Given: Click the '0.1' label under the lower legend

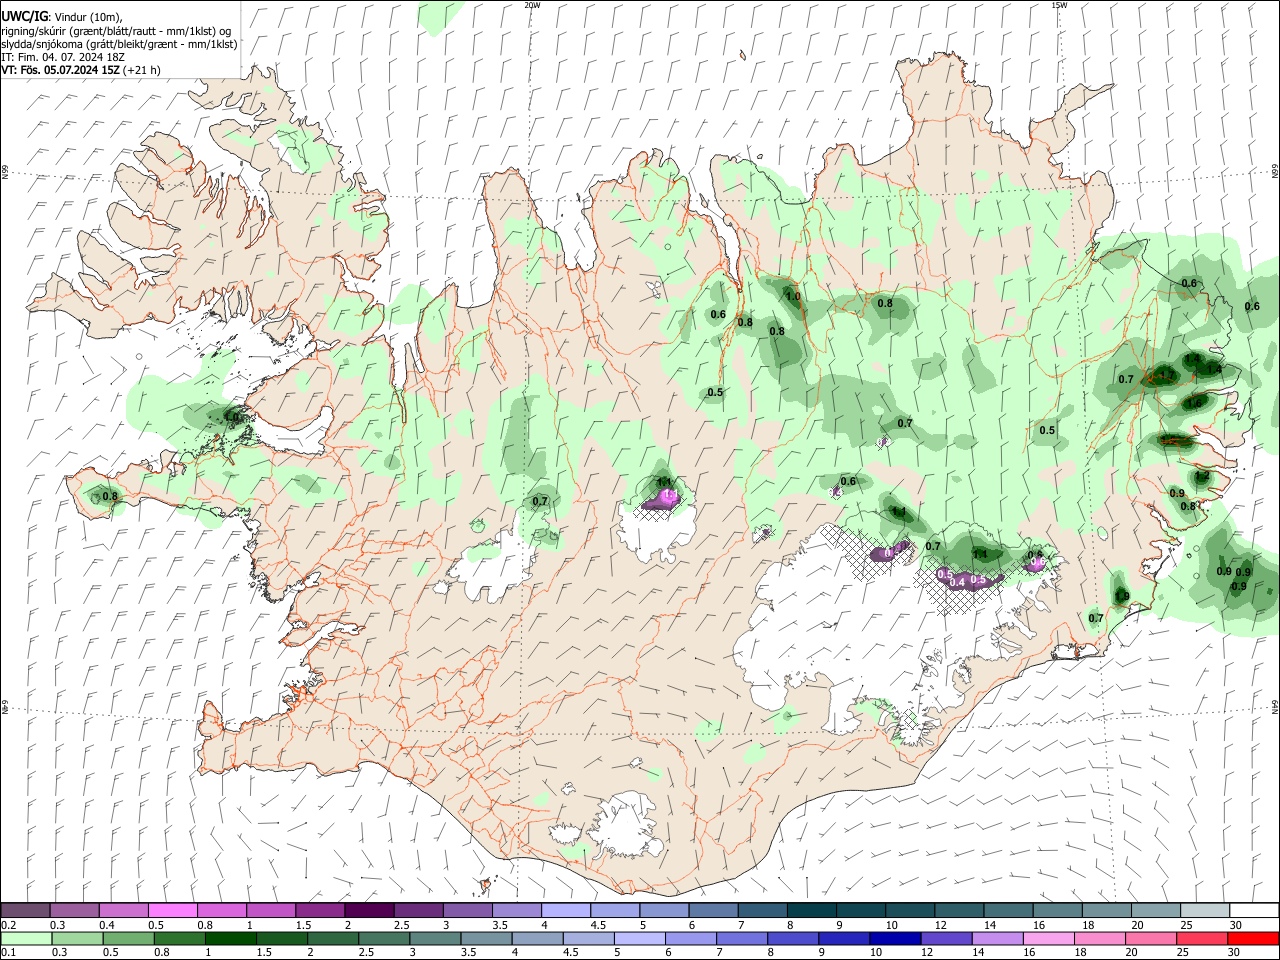Looking at the screenshot, I should click(8, 953).
